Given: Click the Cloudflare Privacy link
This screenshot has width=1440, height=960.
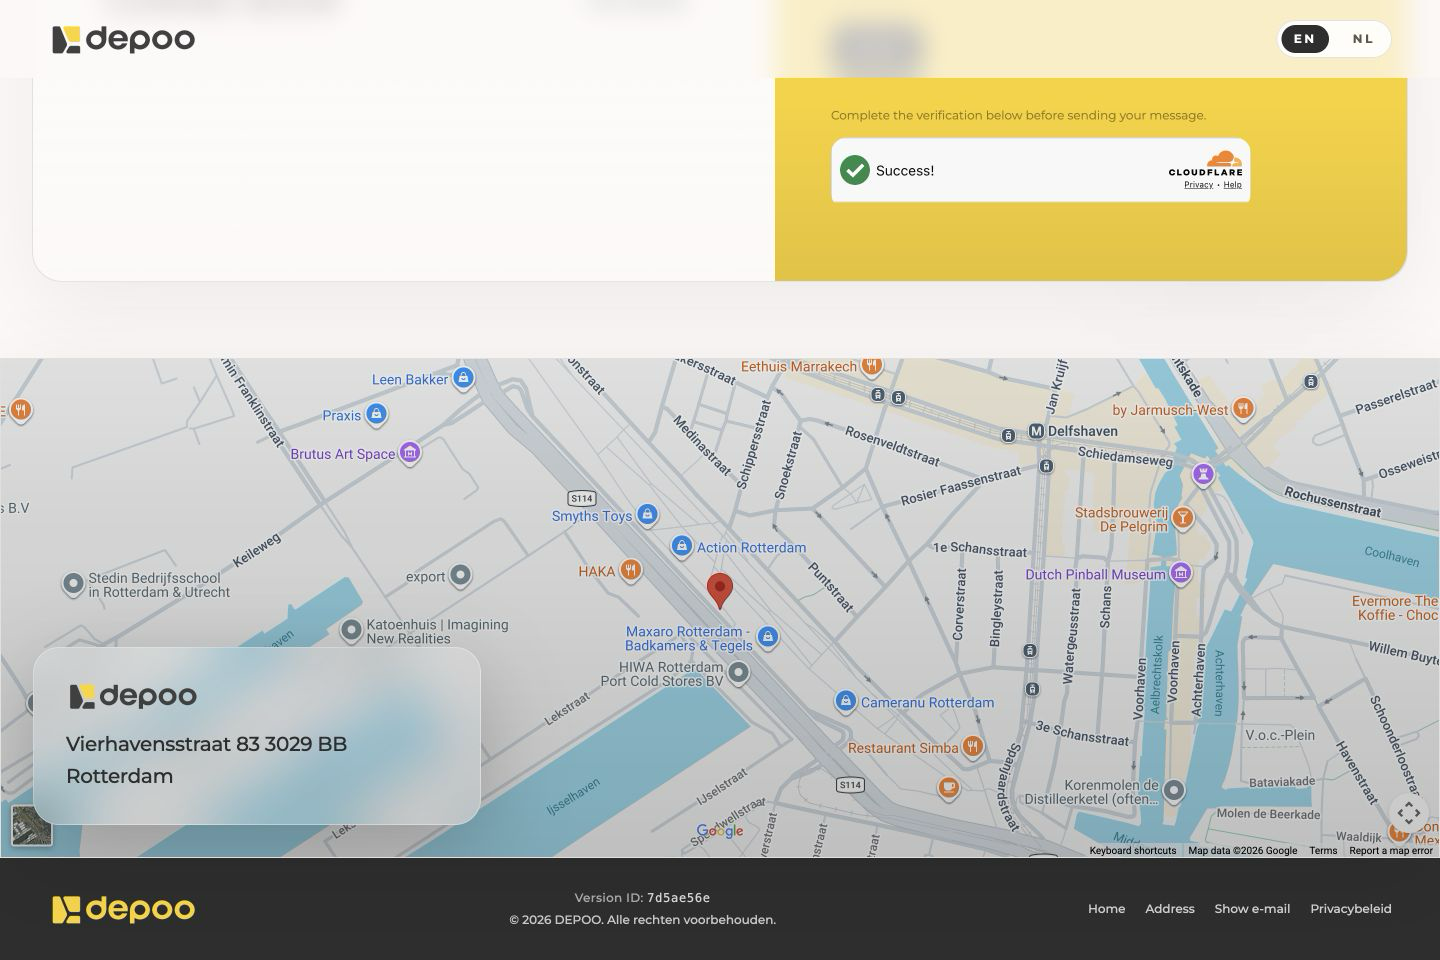Looking at the screenshot, I should pyautogui.click(x=1198, y=185).
